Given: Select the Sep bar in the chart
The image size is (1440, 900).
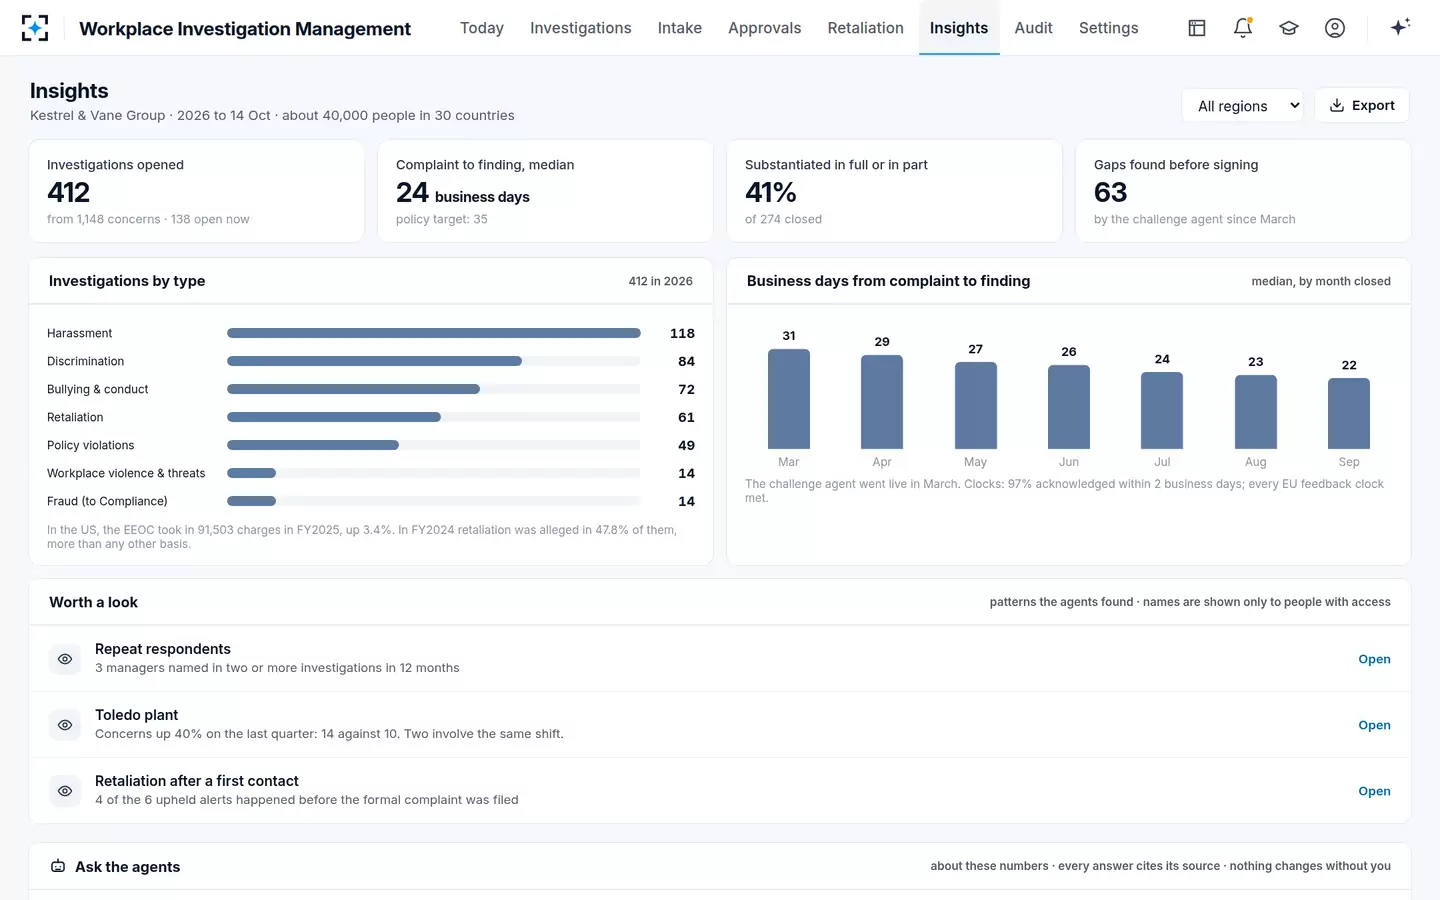Looking at the screenshot, I should pyautogui.click(x=1349, y=413).
